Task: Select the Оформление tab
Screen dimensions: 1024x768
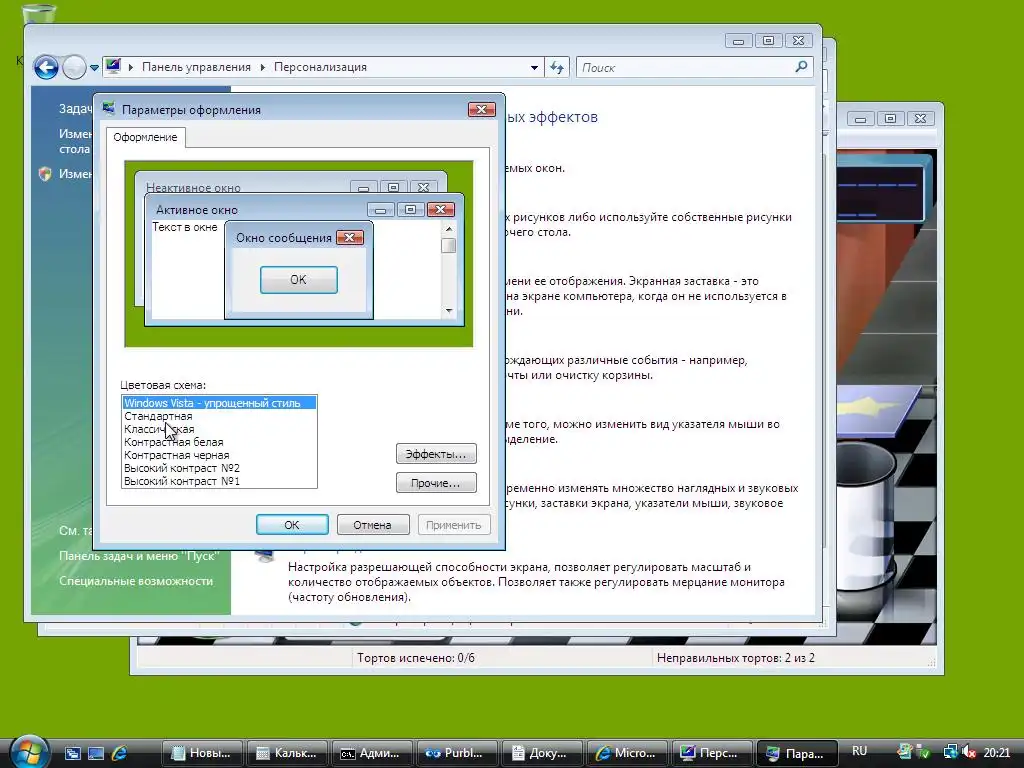Action: [x=145, y=137]
